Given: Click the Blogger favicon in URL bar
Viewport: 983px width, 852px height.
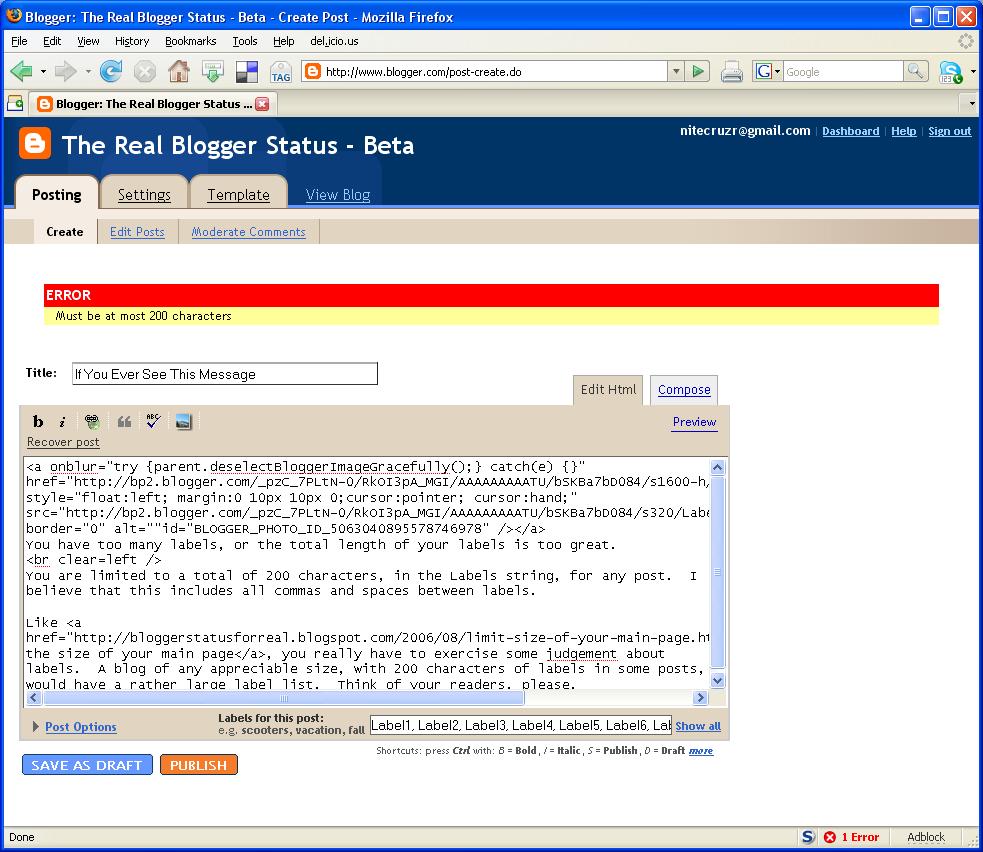Looking at the screenshot, I should [312, 71].
